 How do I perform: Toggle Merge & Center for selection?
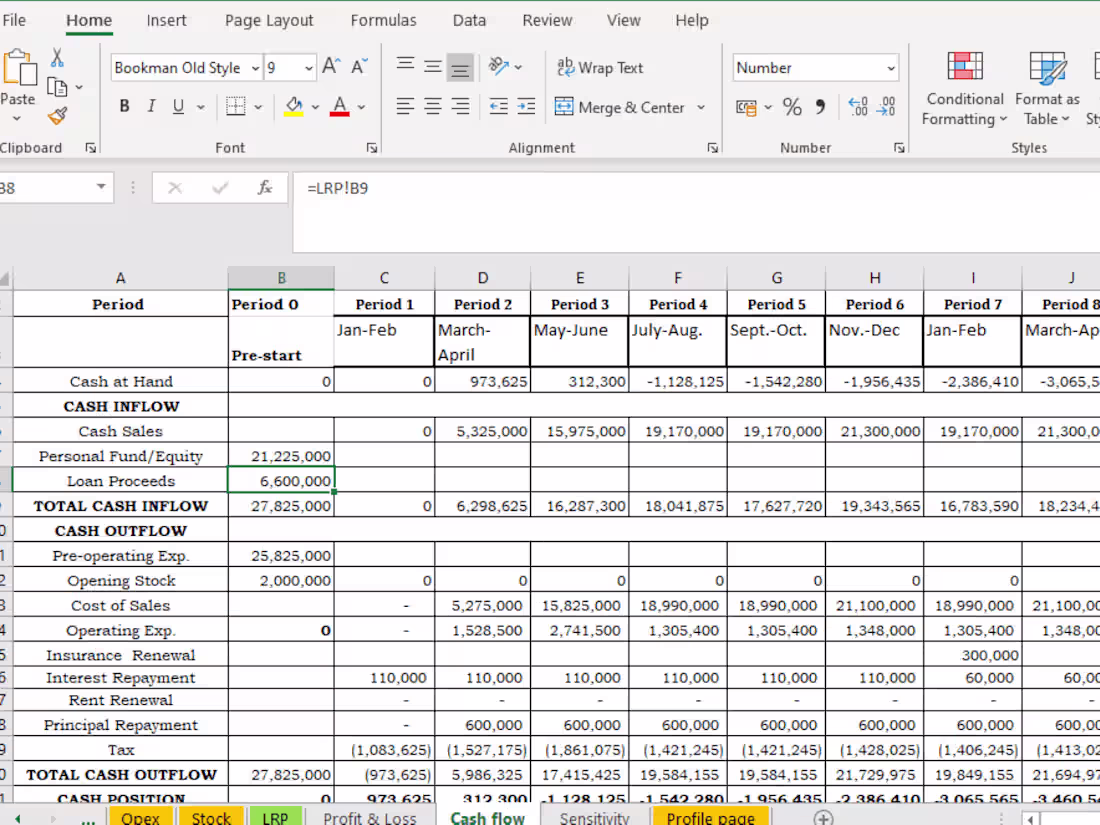click(620, 107)
